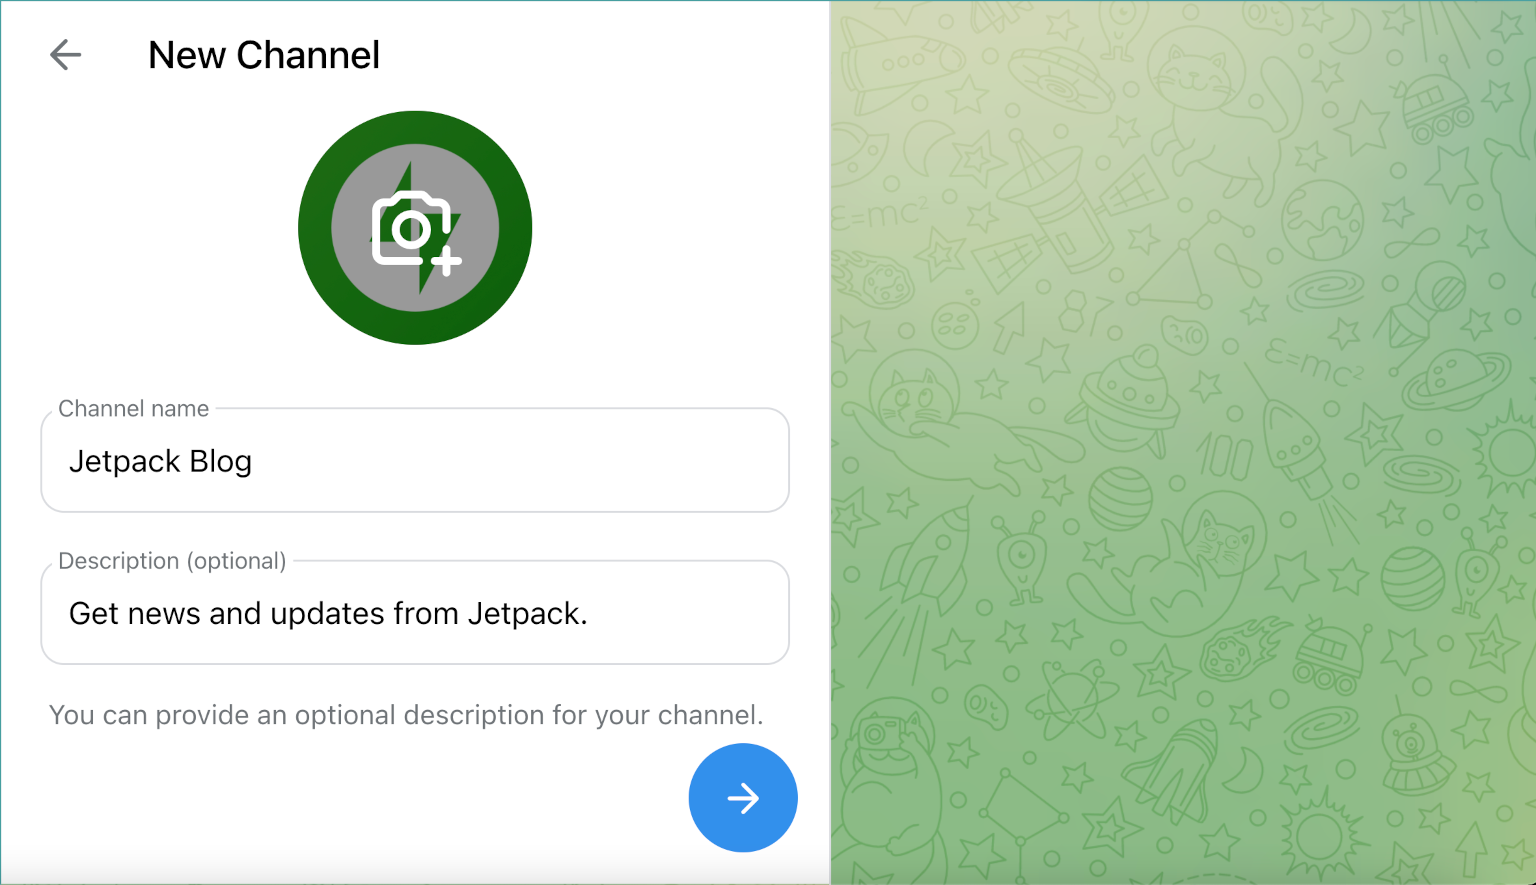
Task: Go back using the left arrow
Action: [65, 55]
